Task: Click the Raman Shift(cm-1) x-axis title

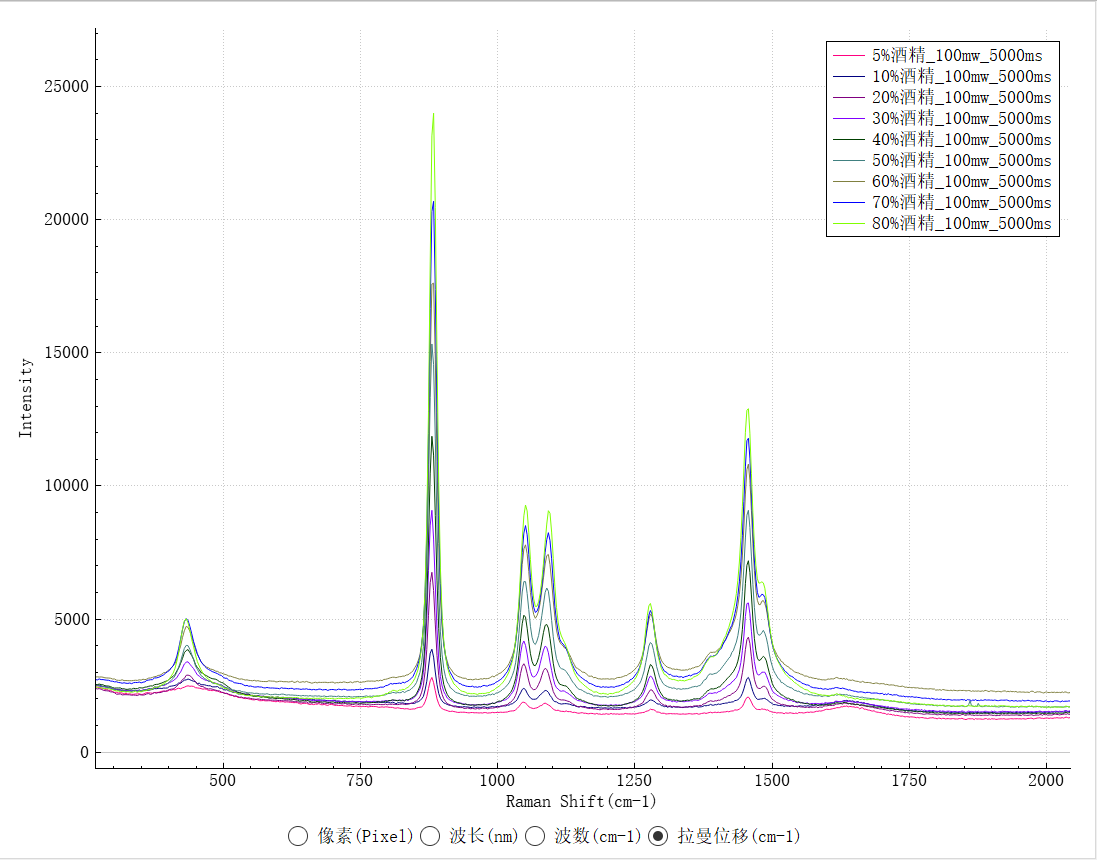Action: [581, 801]
